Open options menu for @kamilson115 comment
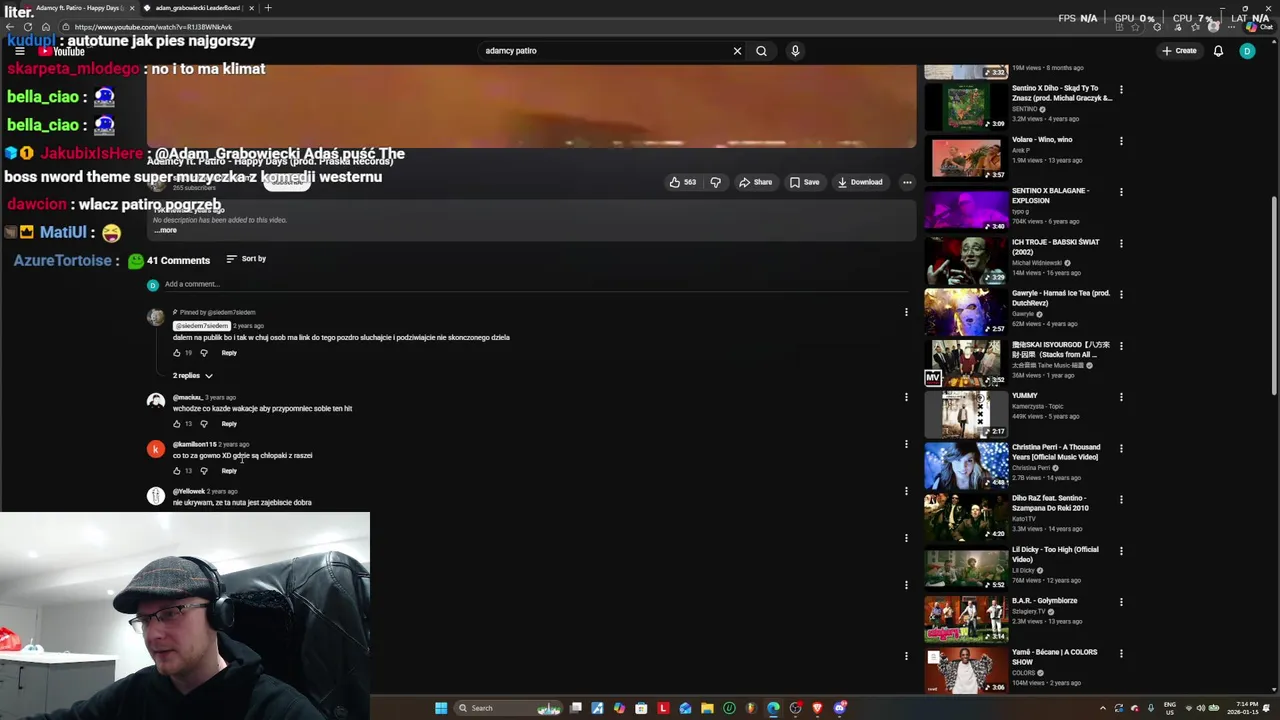This screenshot has width=1280, height=720. [x=906, y=444]
